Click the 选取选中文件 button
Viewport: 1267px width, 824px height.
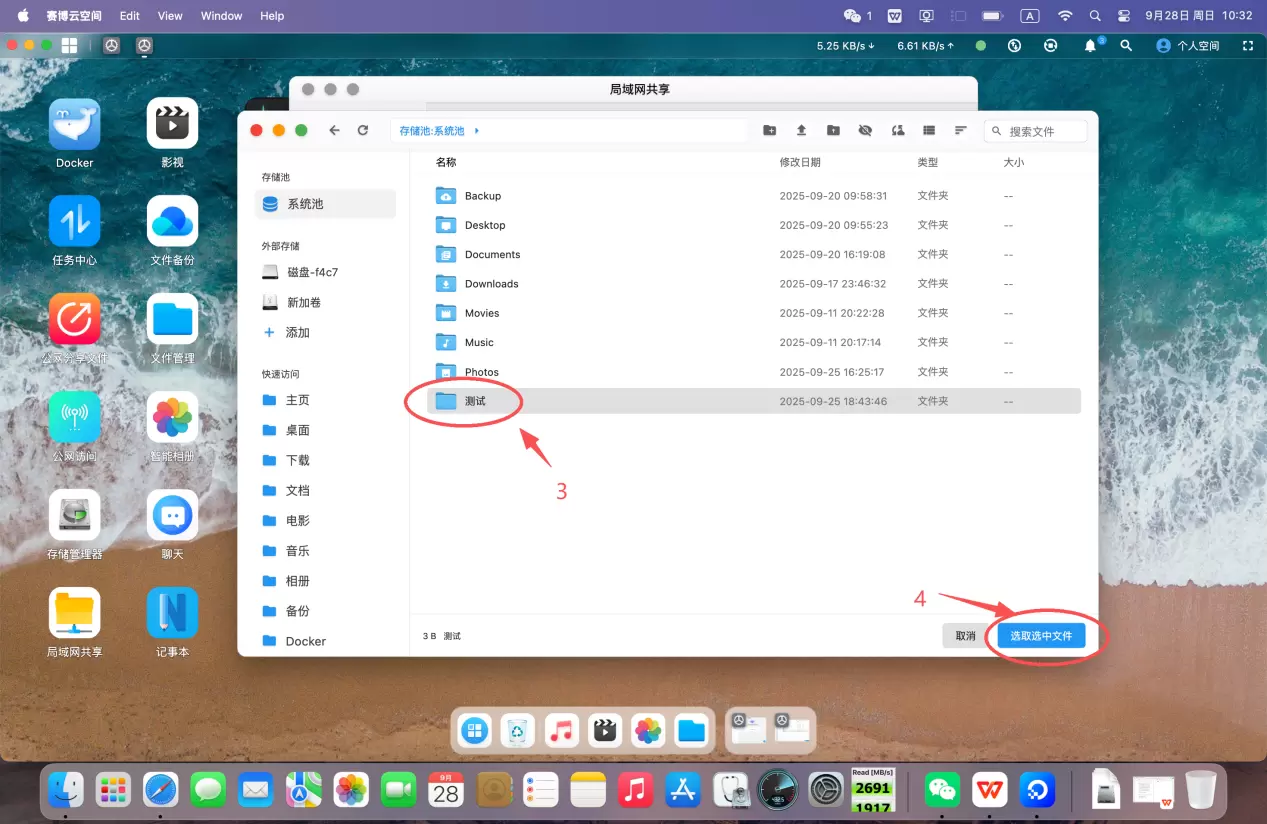click(1041, 636)
